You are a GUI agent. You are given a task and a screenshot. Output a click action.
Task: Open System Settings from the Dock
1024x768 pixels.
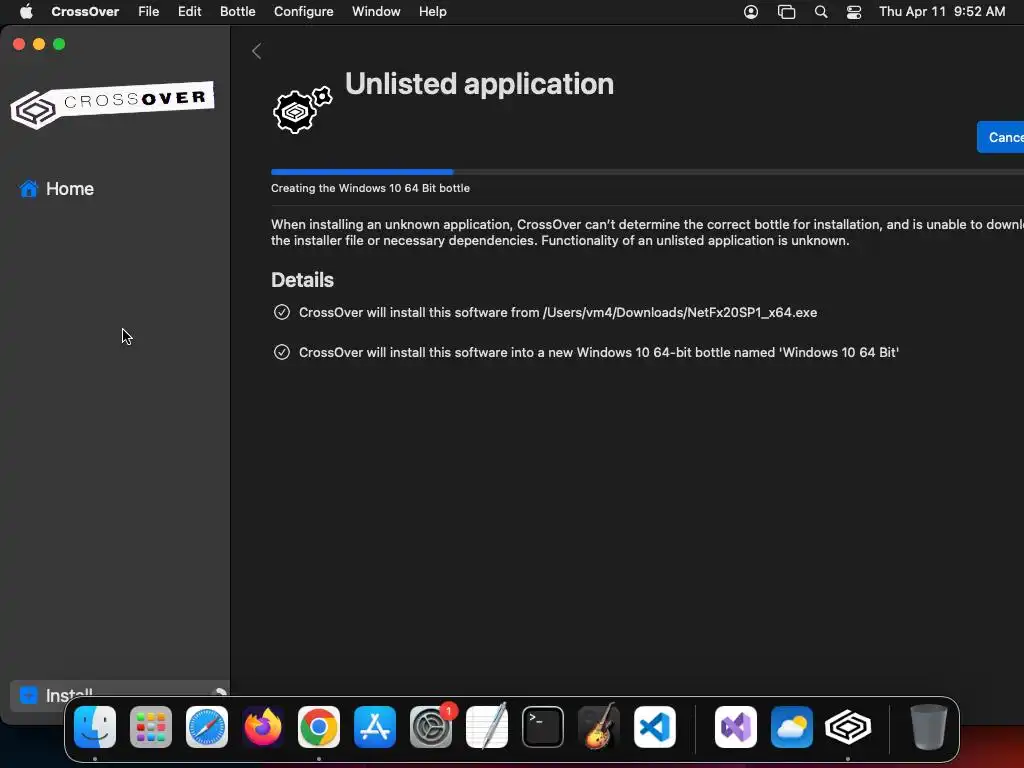point(431,727)
